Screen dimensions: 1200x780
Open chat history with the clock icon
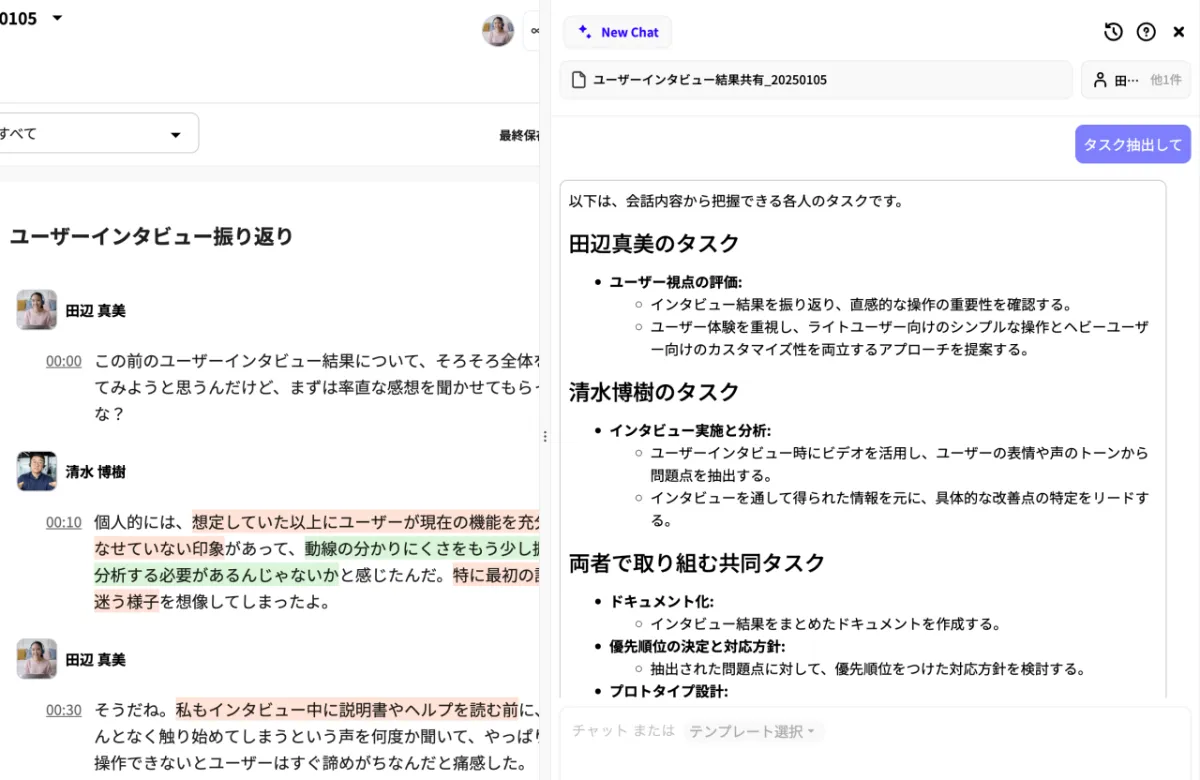1113,32
